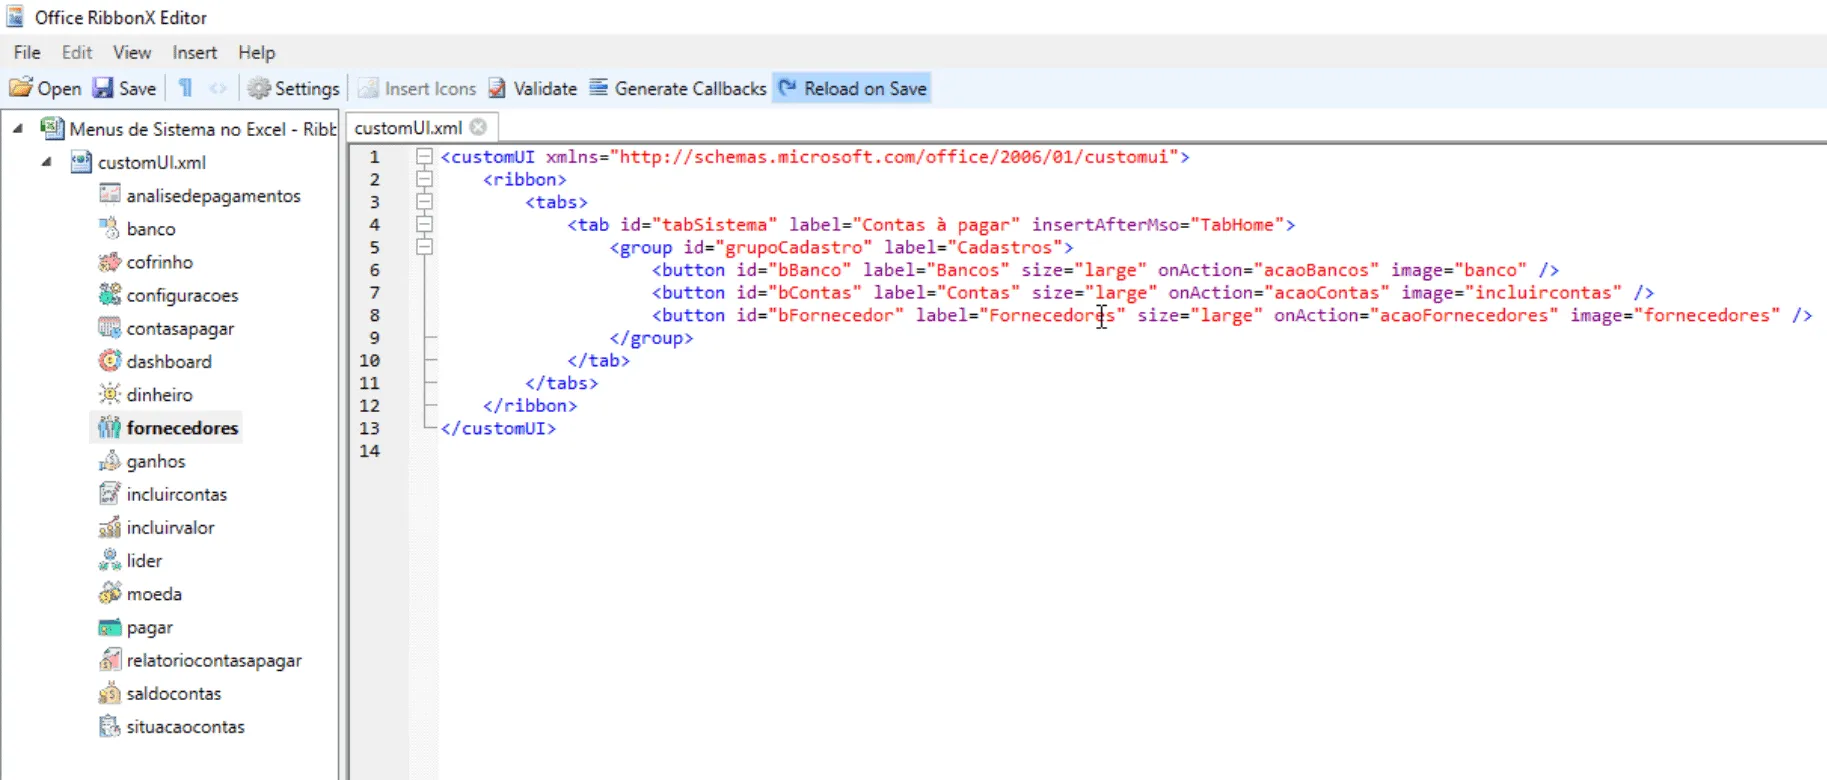
Task: Toggle the paragraph marks icon
Action: coord(186,89)
